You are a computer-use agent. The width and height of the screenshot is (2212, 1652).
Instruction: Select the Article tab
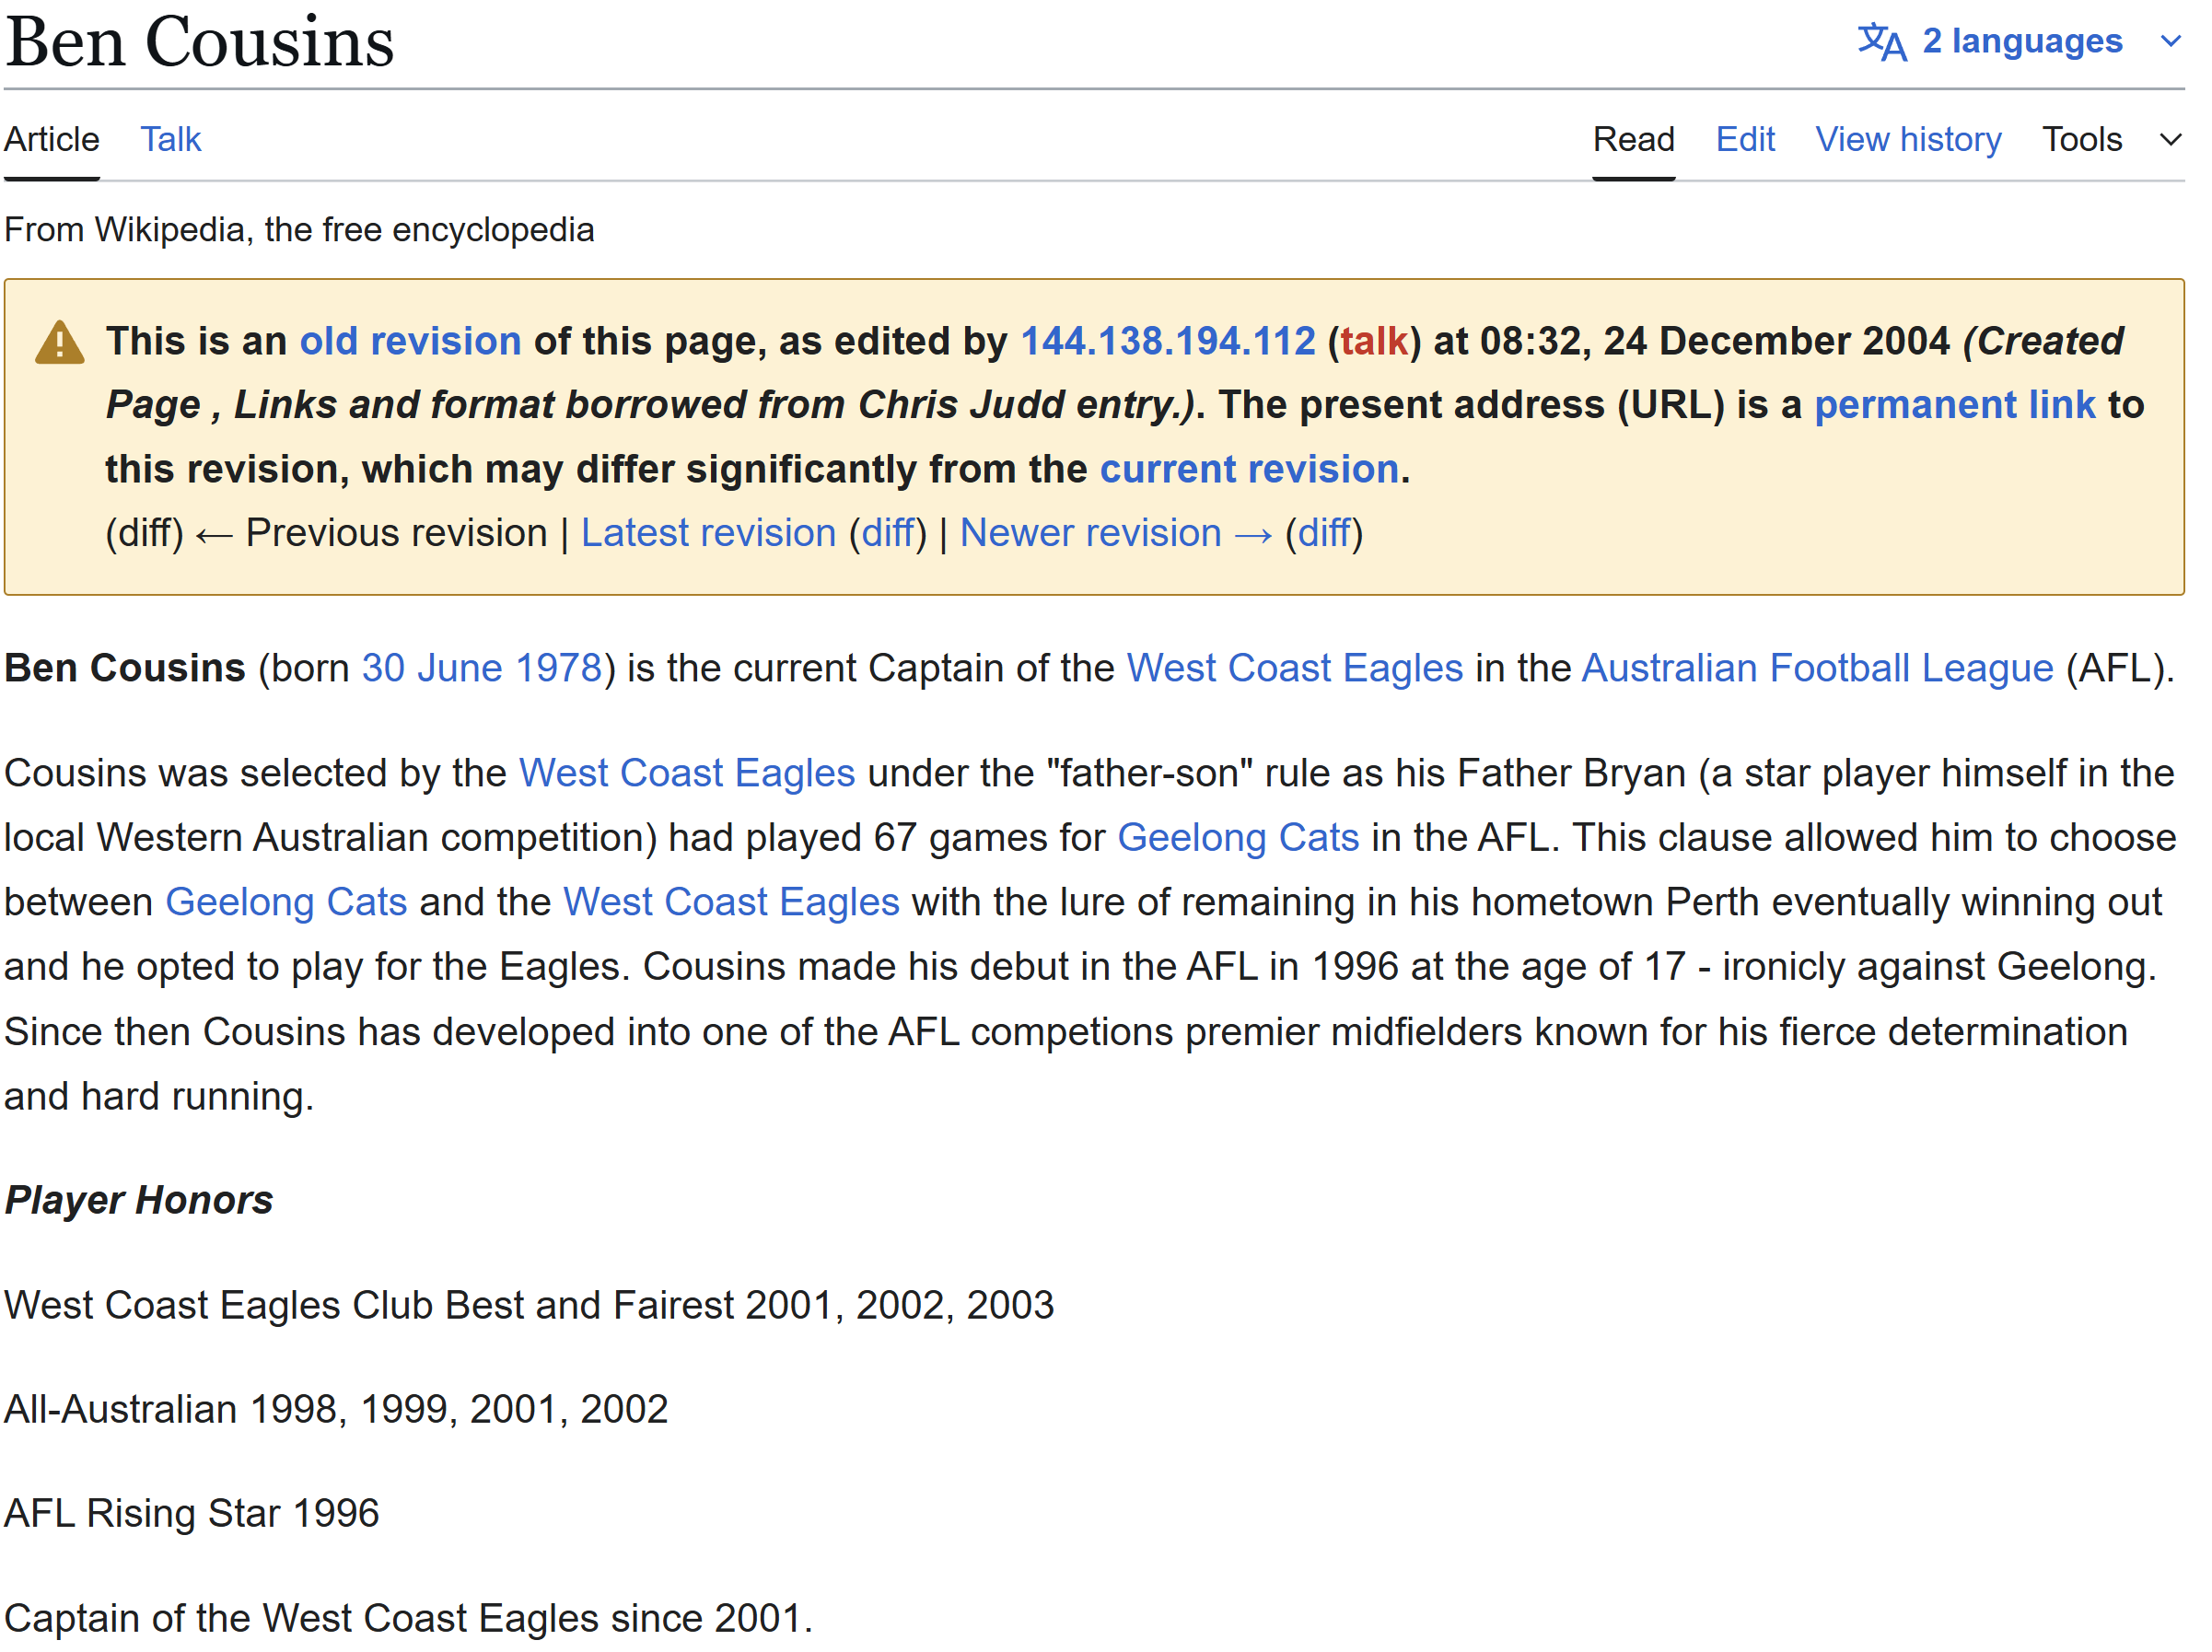pos(52,139)
